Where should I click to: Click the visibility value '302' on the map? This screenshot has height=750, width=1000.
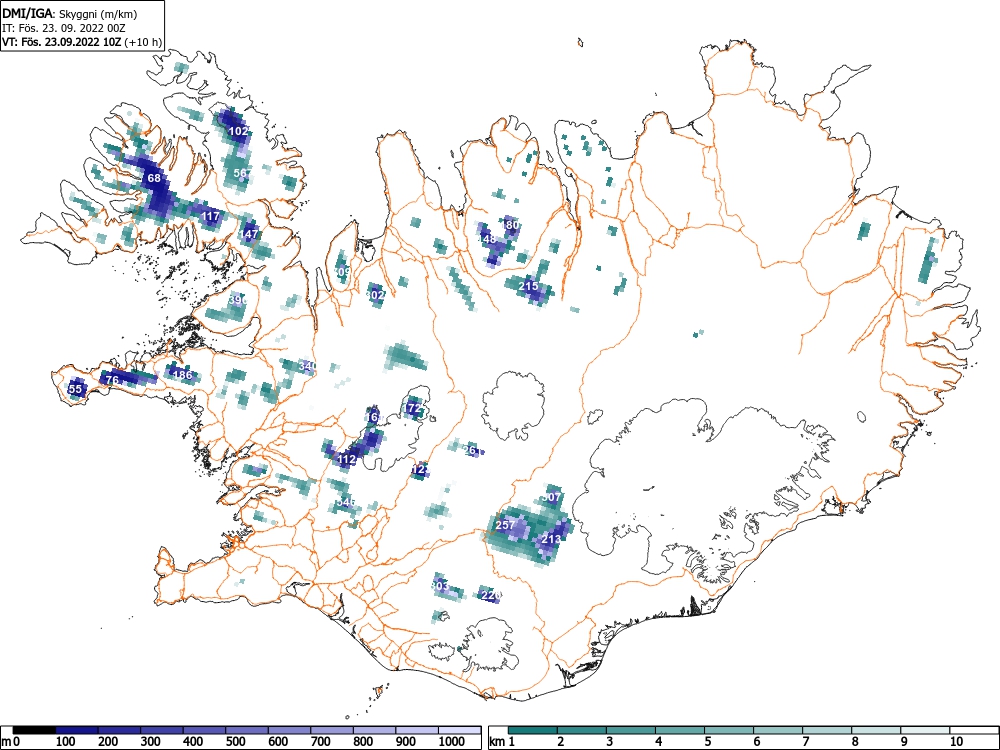point(376,295)
